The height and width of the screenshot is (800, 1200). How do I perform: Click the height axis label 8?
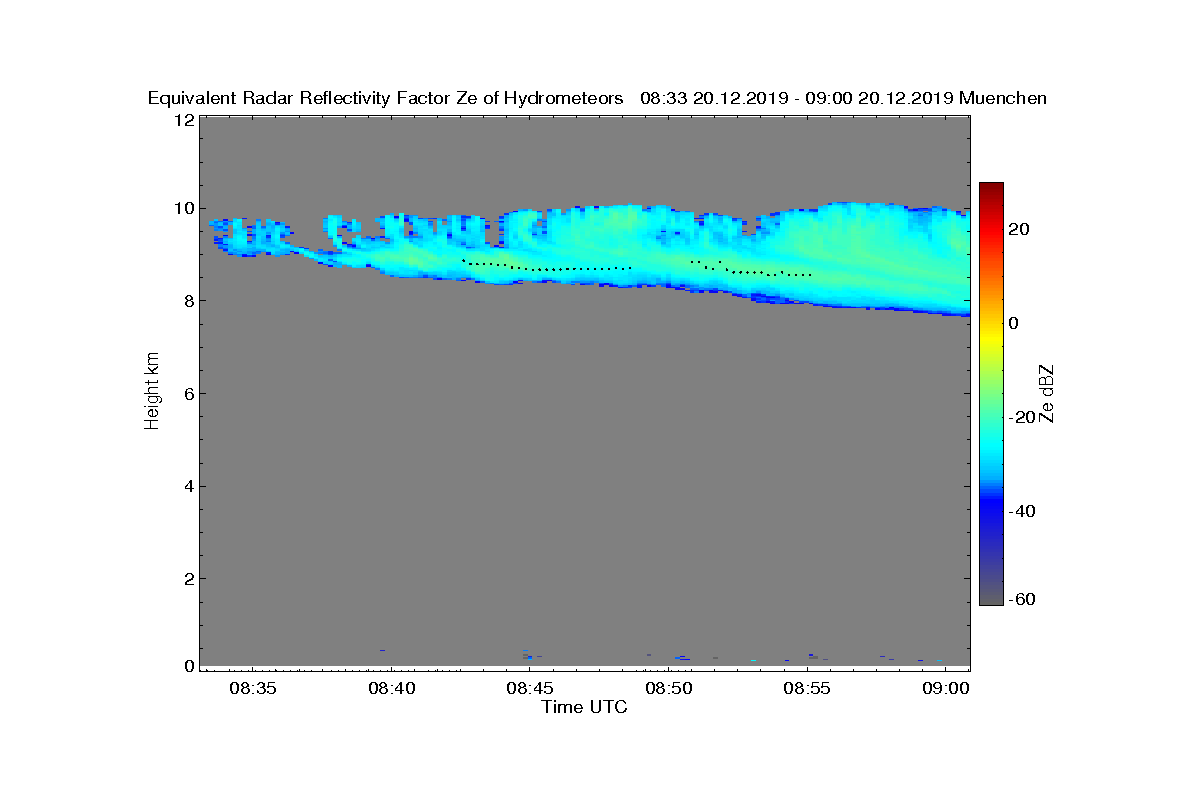point(188,300)
